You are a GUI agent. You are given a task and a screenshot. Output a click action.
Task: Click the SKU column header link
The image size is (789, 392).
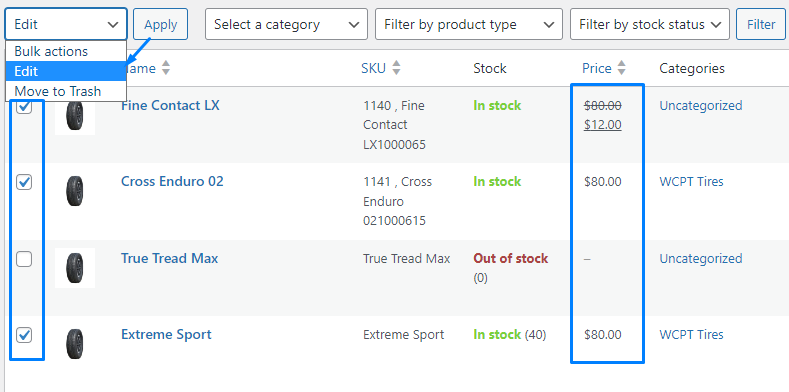[373, 68]
